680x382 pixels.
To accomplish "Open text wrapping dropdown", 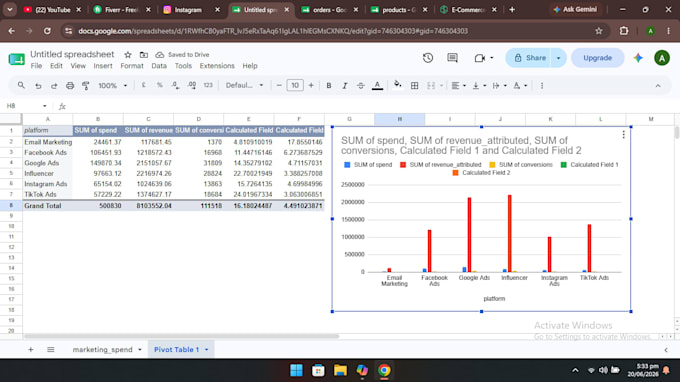I will click(x=500, y=86).
